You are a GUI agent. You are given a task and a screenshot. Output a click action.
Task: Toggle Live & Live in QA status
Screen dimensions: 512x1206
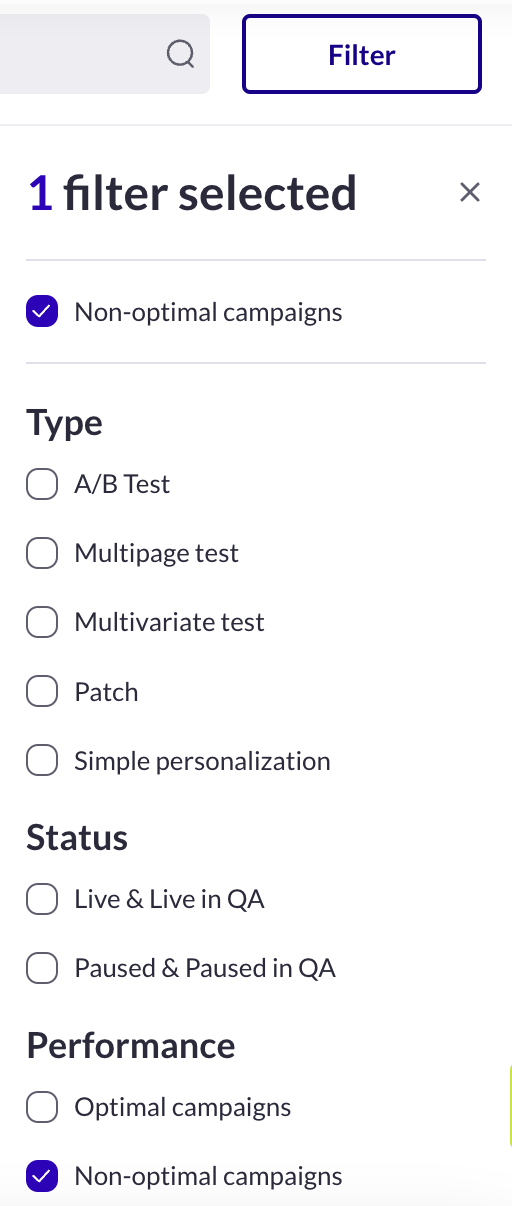pyautogui.click(x=42, y=899)
